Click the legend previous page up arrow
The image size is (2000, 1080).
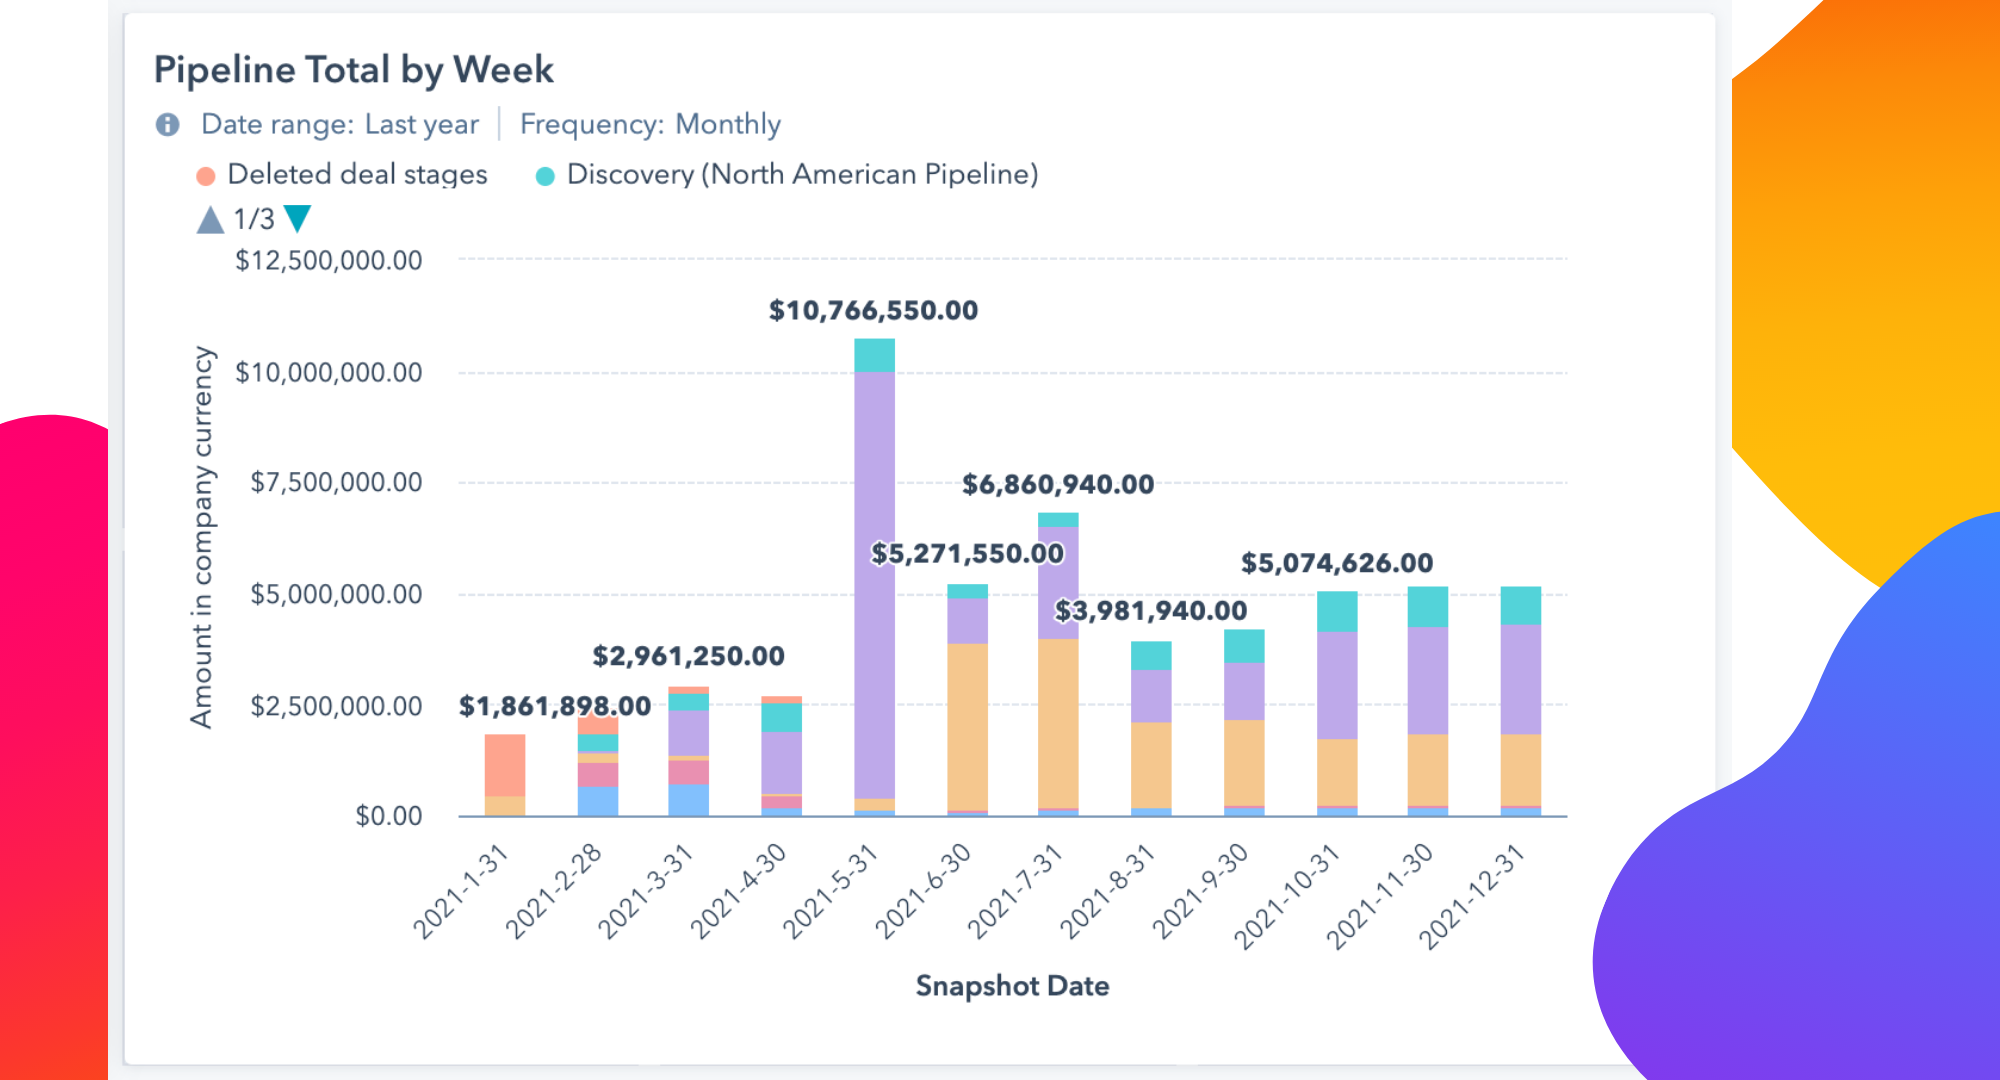point(210,220)
